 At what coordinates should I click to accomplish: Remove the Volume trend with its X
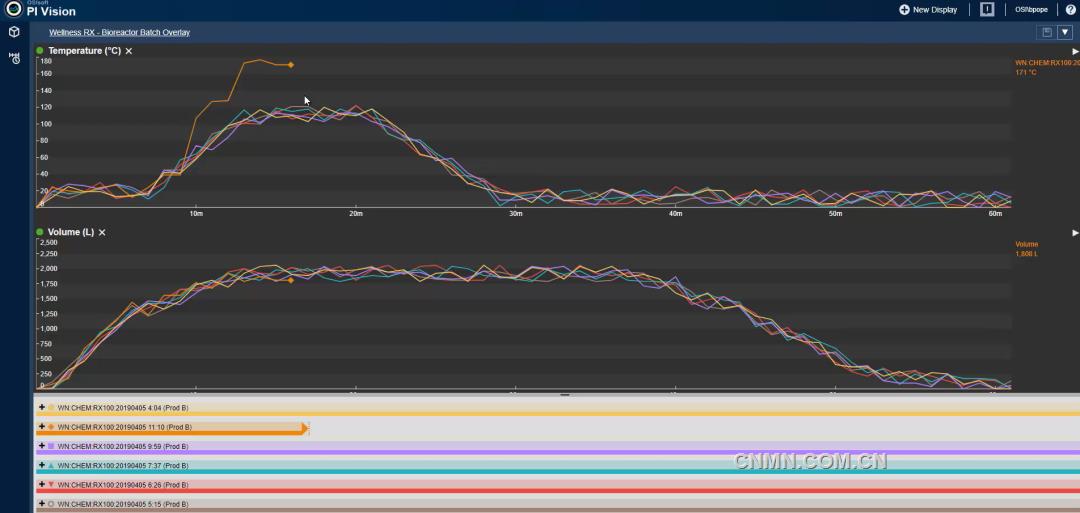tap(102, 233)
